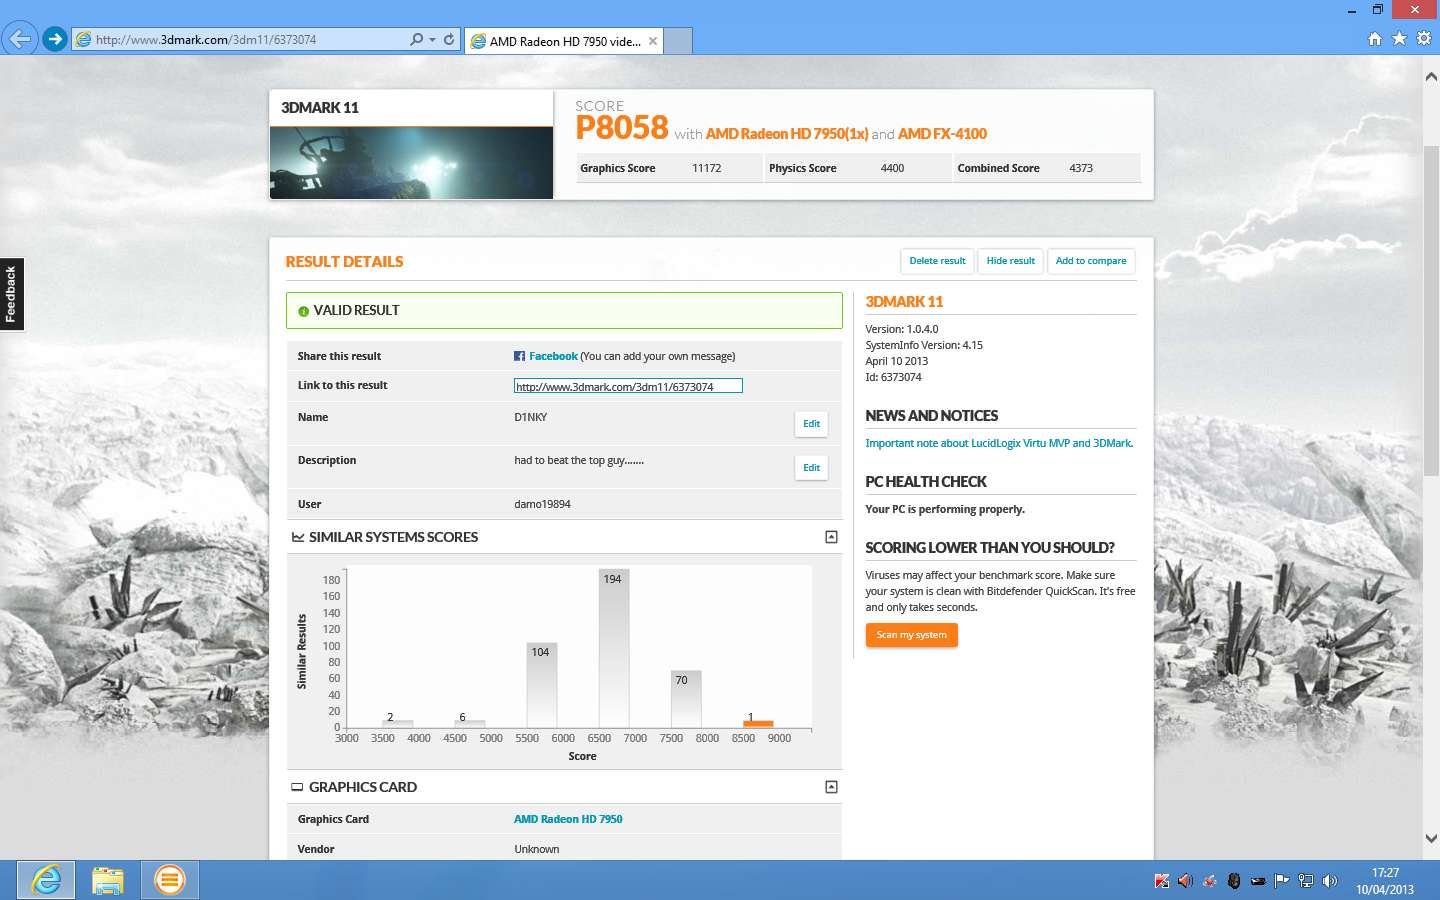1440x900 pixels.
Task: Click the red speaker audio tray icon
Action: [1186, 881]
